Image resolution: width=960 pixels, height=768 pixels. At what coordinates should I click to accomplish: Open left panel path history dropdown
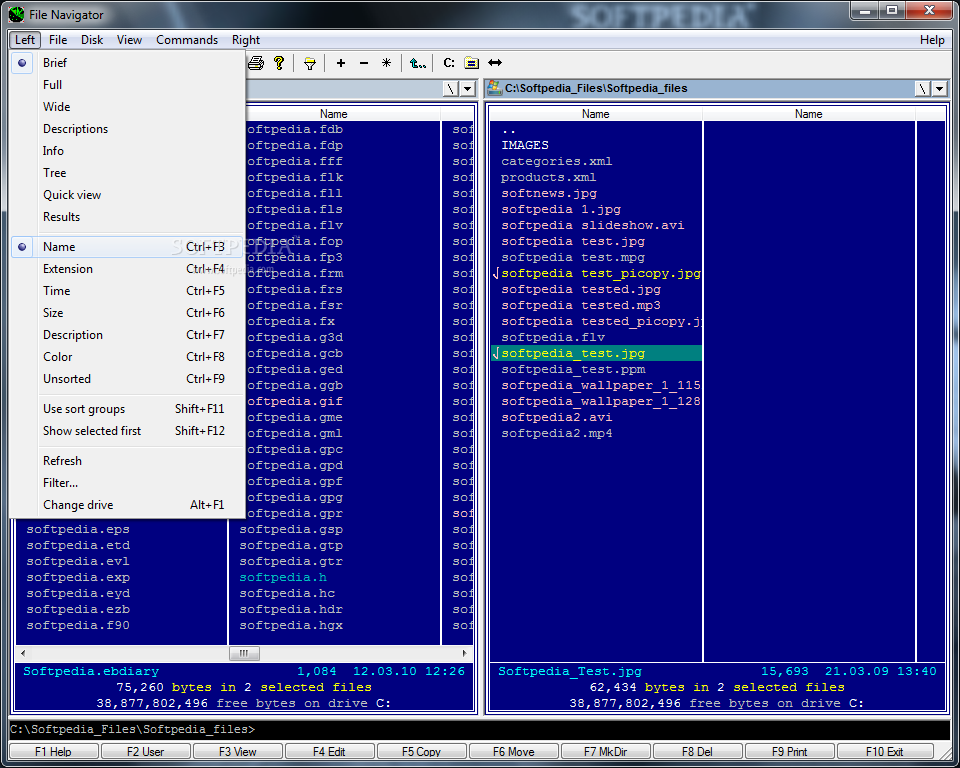(x=467, y=89)
